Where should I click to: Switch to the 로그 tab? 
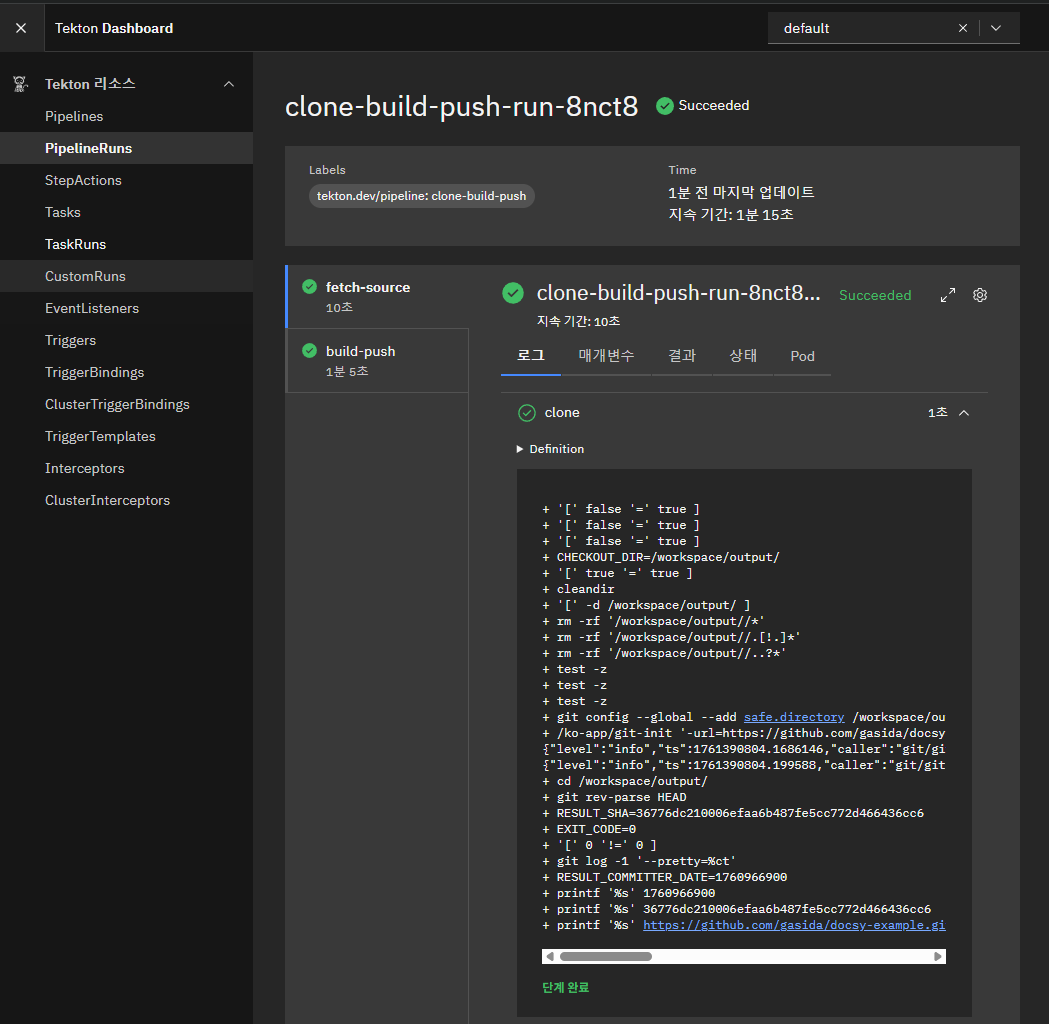[531, 356]
